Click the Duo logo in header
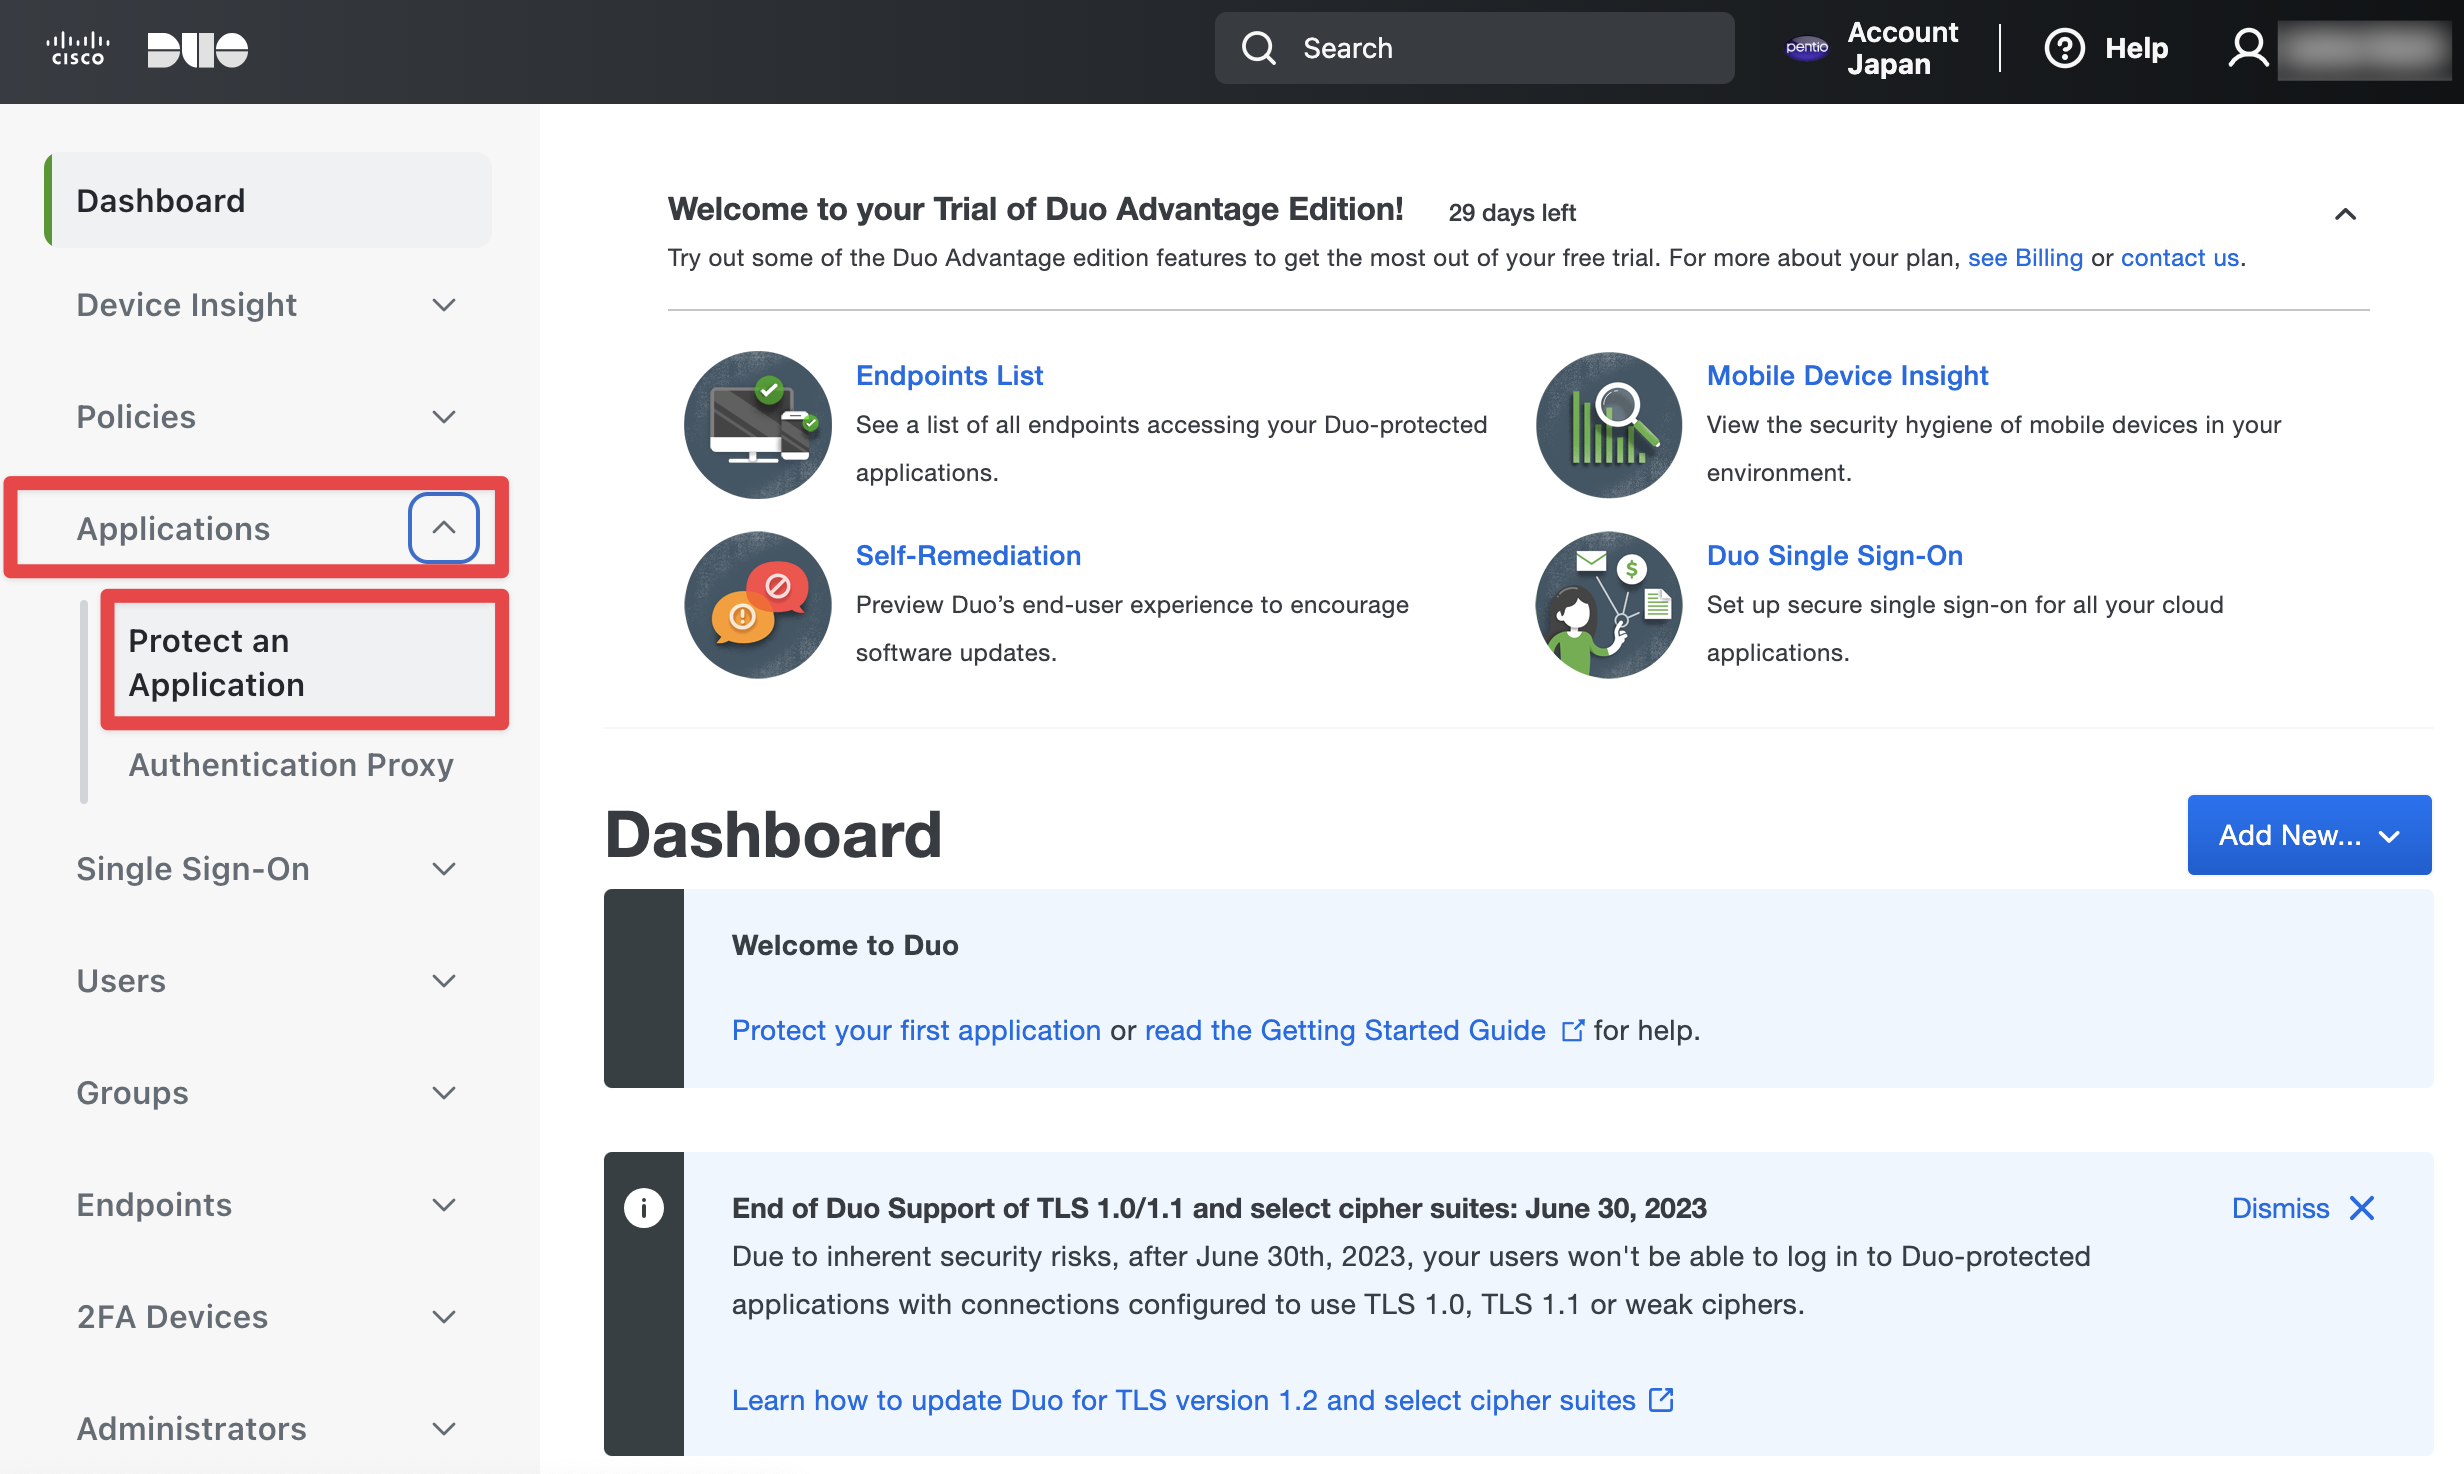The height and width of the screenshot is (1474, 2464). coord(198,49)
